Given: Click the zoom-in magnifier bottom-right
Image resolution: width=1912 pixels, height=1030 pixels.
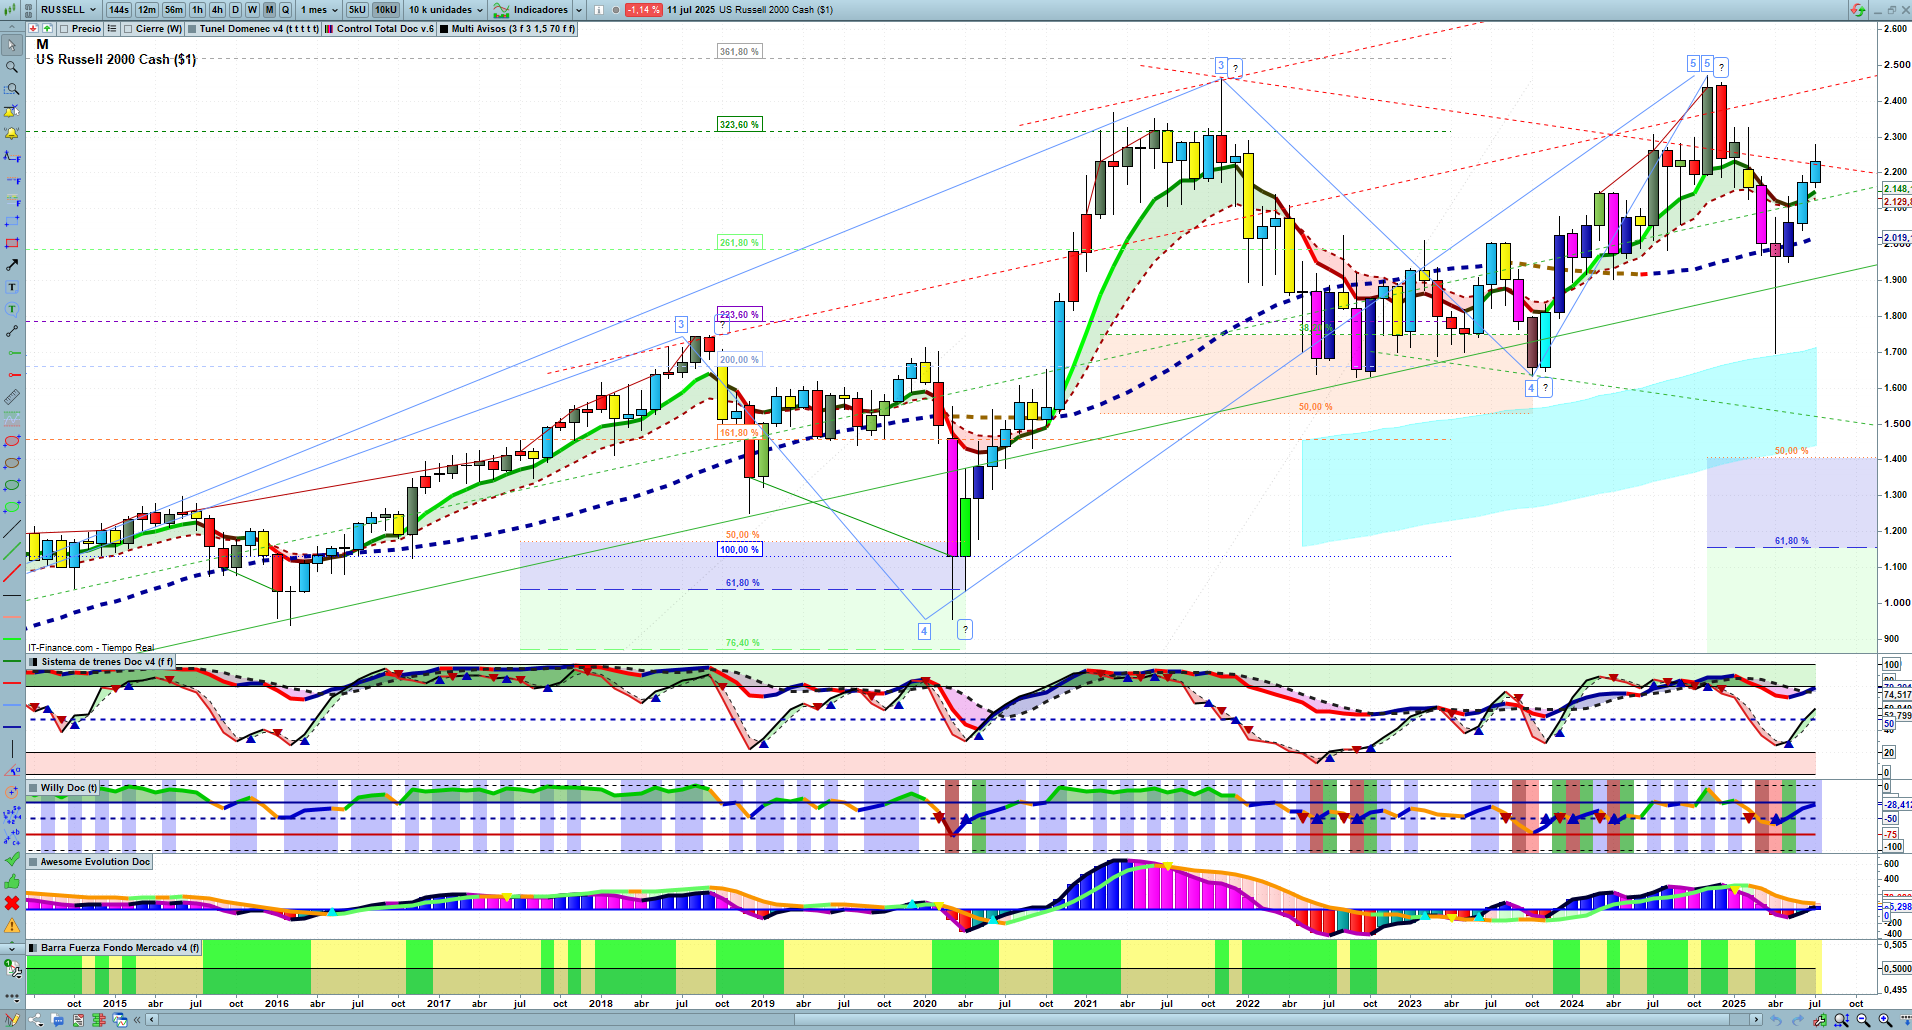Looking at the screenshot, I should (x=1884, y=1020).
